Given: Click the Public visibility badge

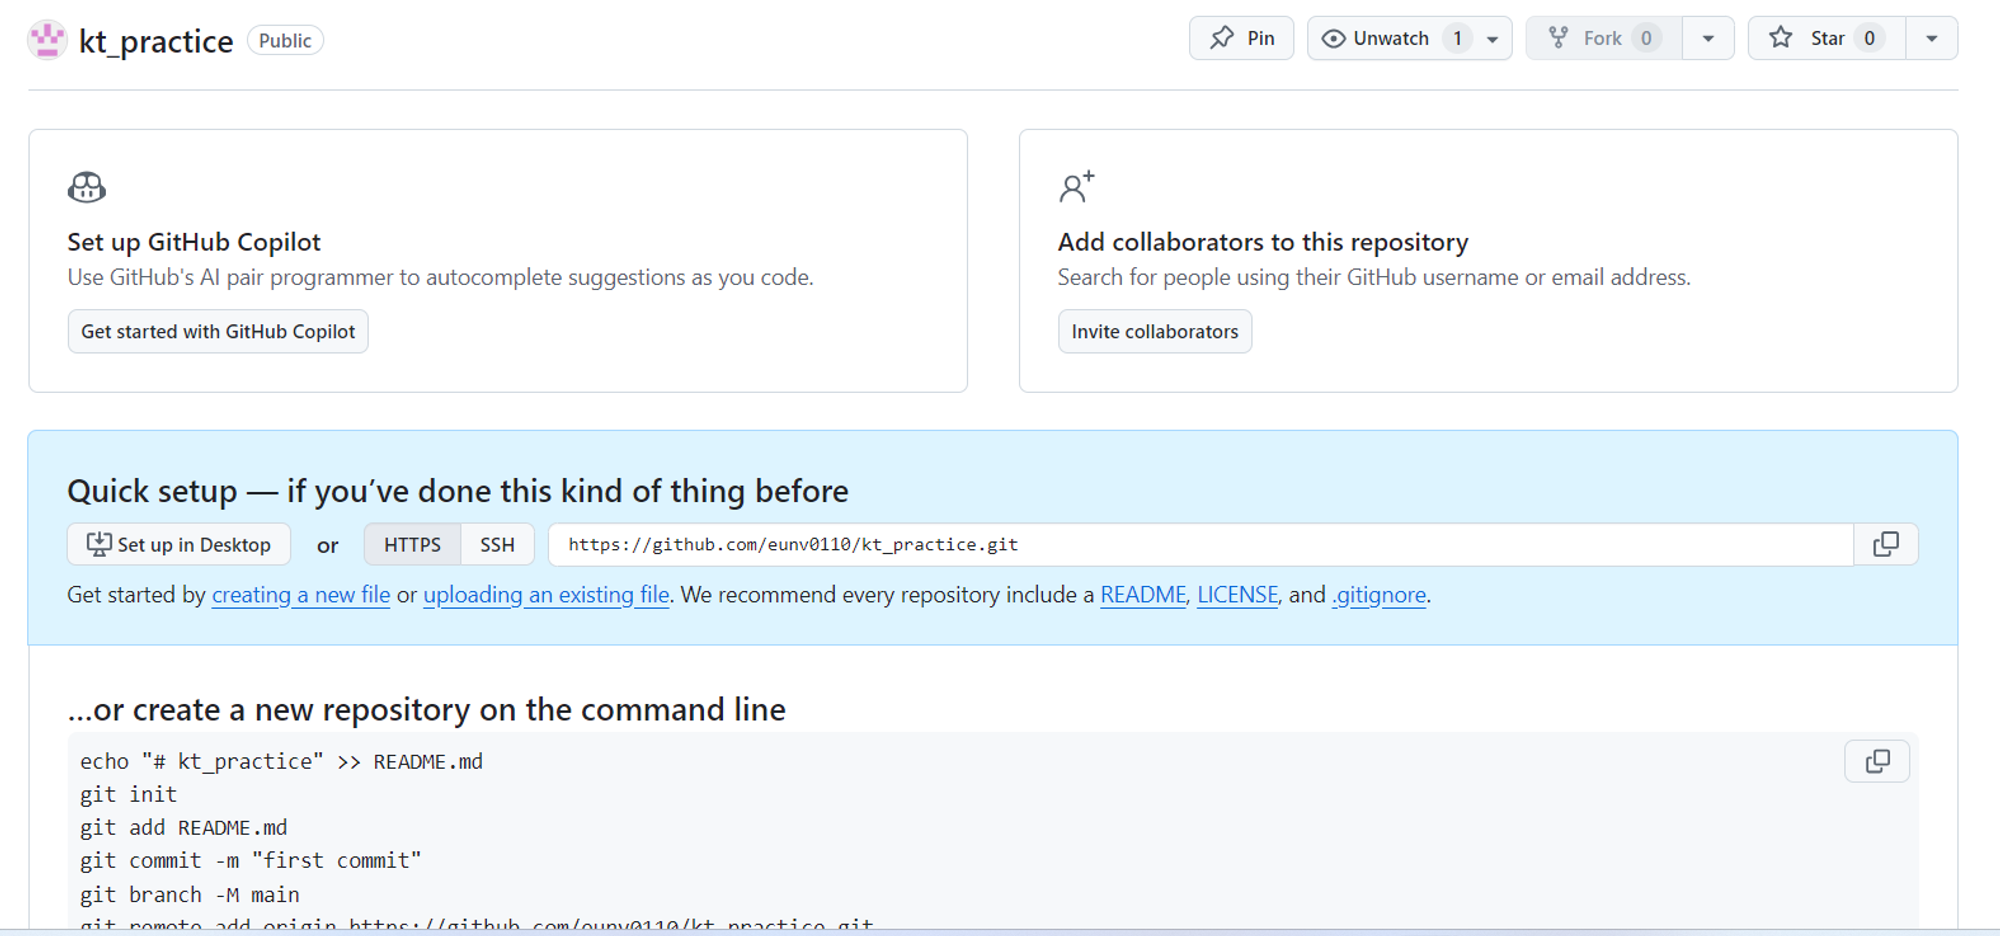Looking at the screenshot, I should [285, 41].
